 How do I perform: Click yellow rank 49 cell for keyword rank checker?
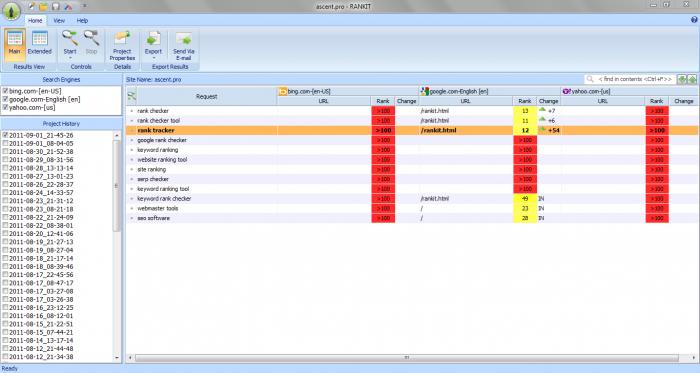click(x=525, y=199)
